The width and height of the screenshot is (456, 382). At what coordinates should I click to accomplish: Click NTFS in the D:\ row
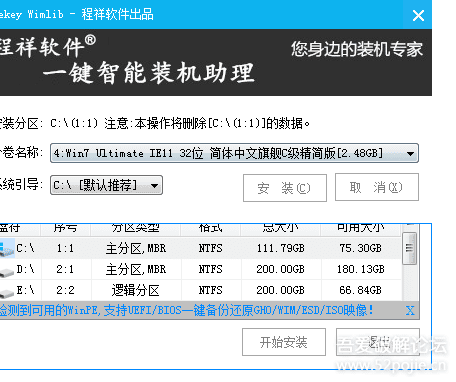210,269
